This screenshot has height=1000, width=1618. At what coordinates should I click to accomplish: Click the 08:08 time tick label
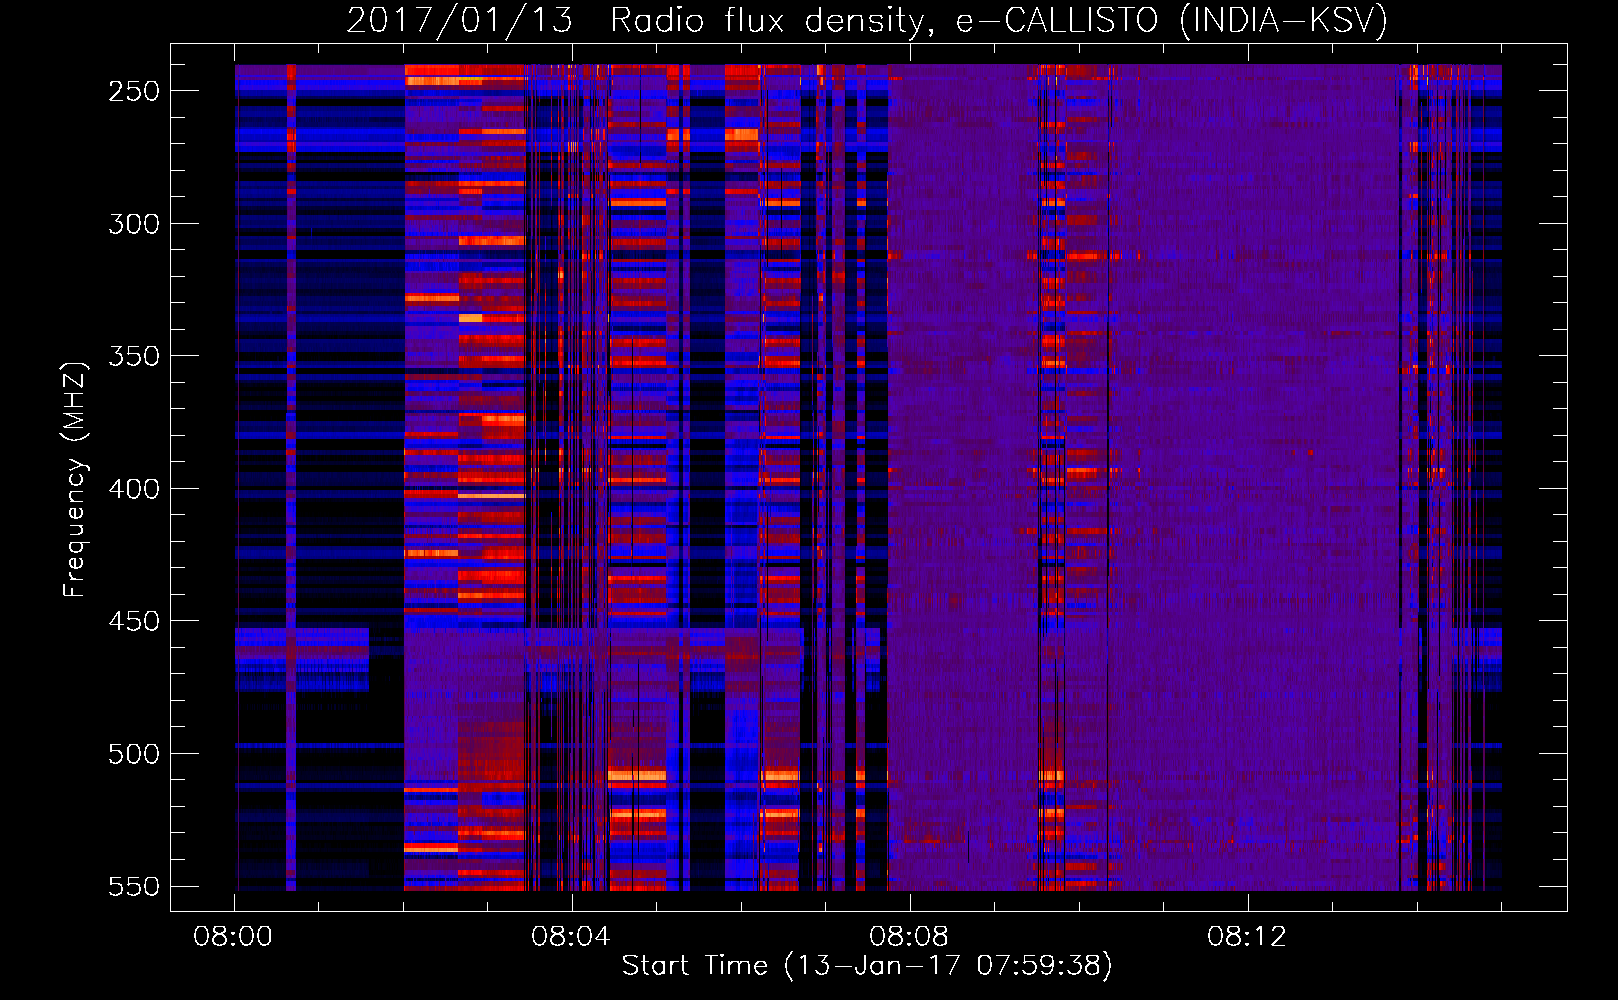[909, 937]
